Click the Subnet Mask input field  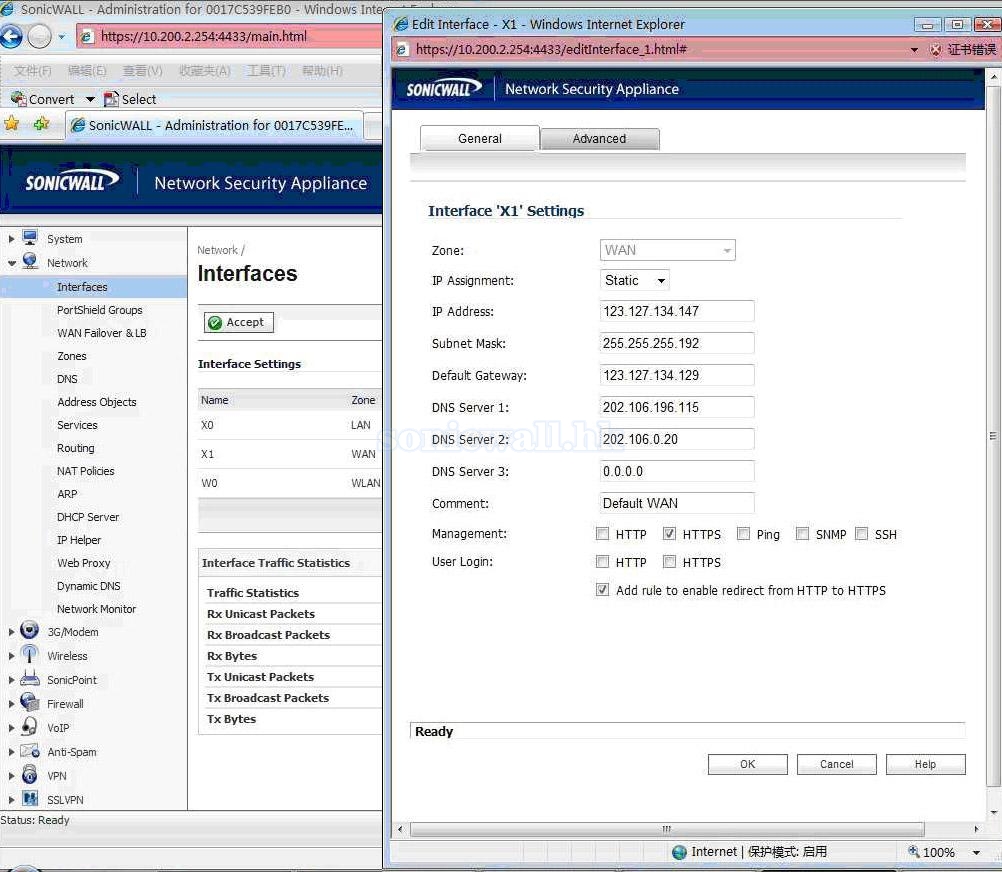[677, 343]
